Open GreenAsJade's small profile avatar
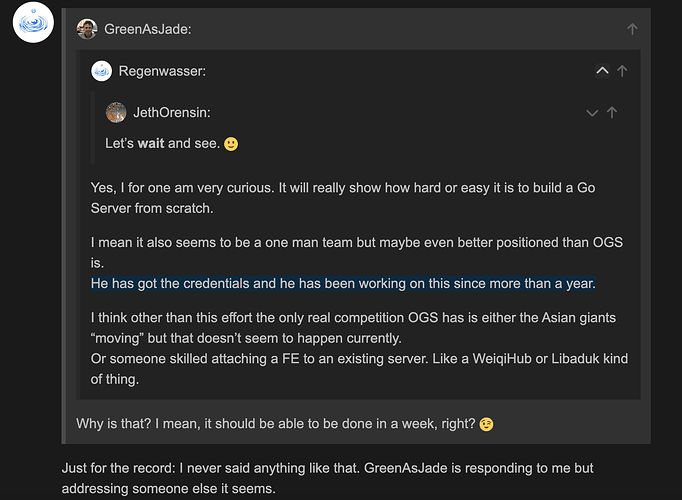682x500 pixels. click(87, 29)
